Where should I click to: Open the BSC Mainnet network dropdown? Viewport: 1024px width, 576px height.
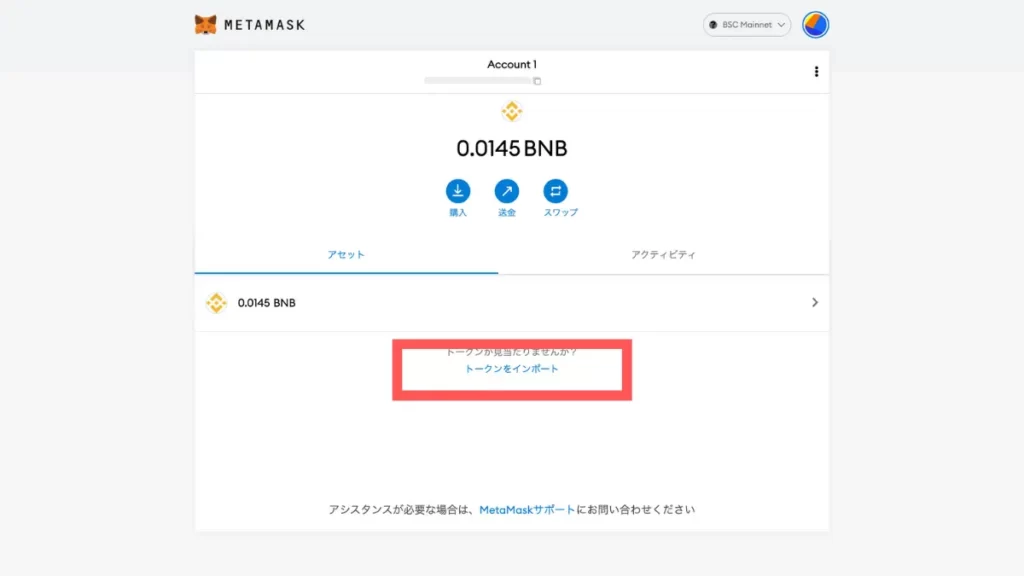tap(746, 25)
